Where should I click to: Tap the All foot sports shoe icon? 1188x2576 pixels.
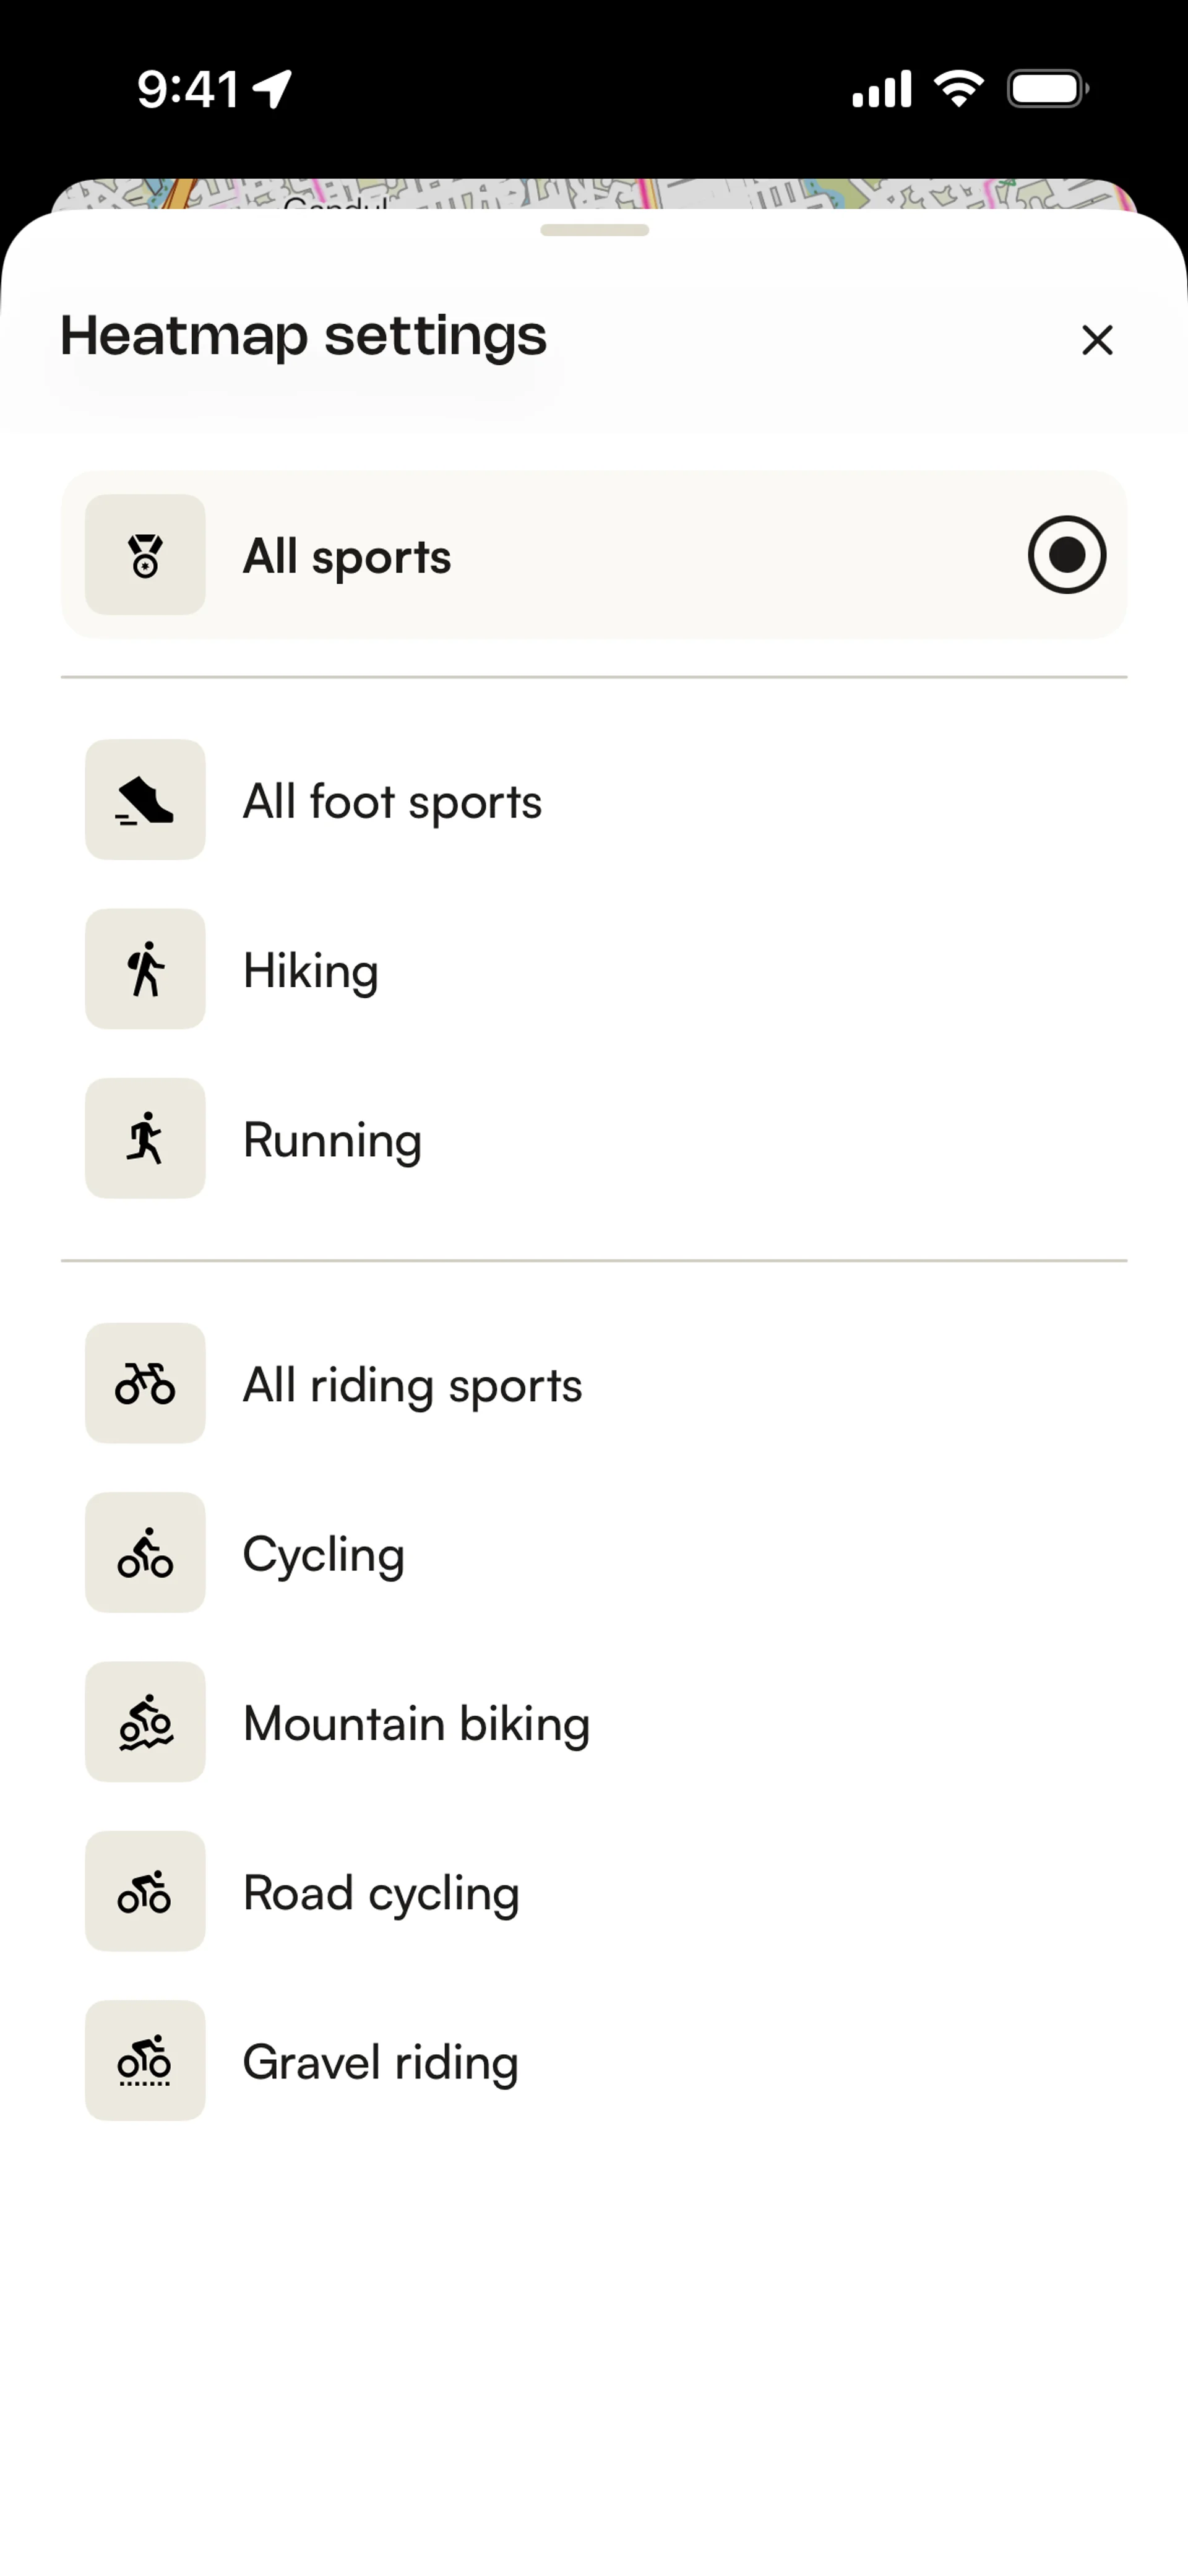(x=145, y=800)
